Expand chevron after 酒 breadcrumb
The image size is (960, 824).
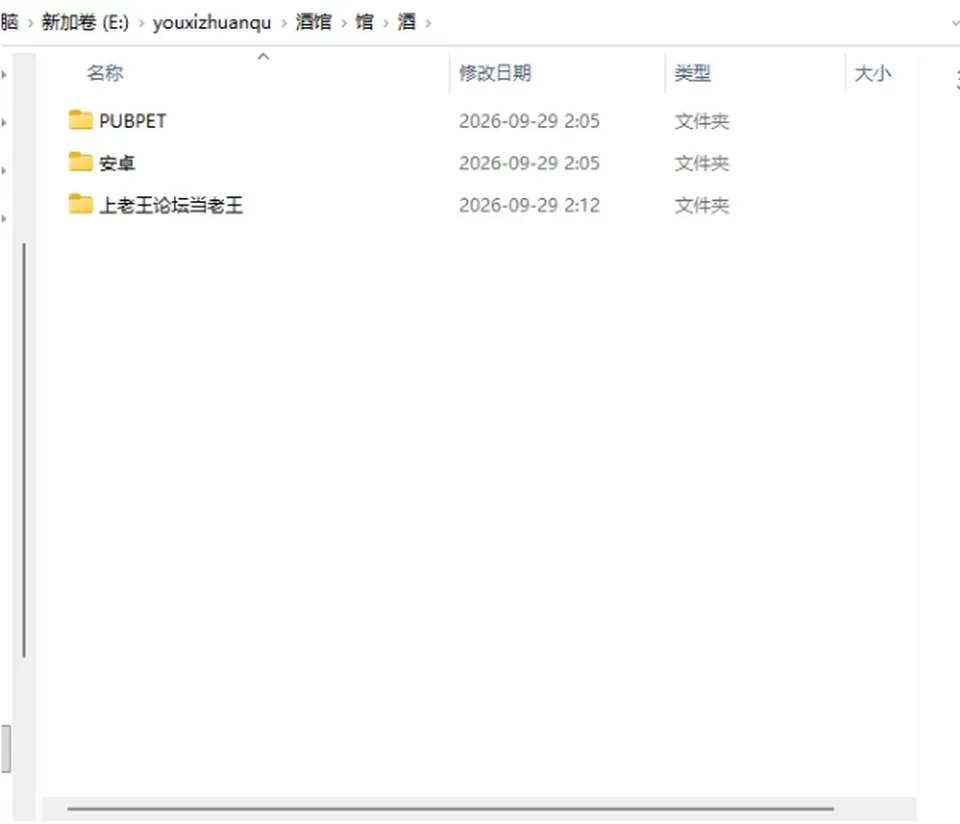point(428,23)
